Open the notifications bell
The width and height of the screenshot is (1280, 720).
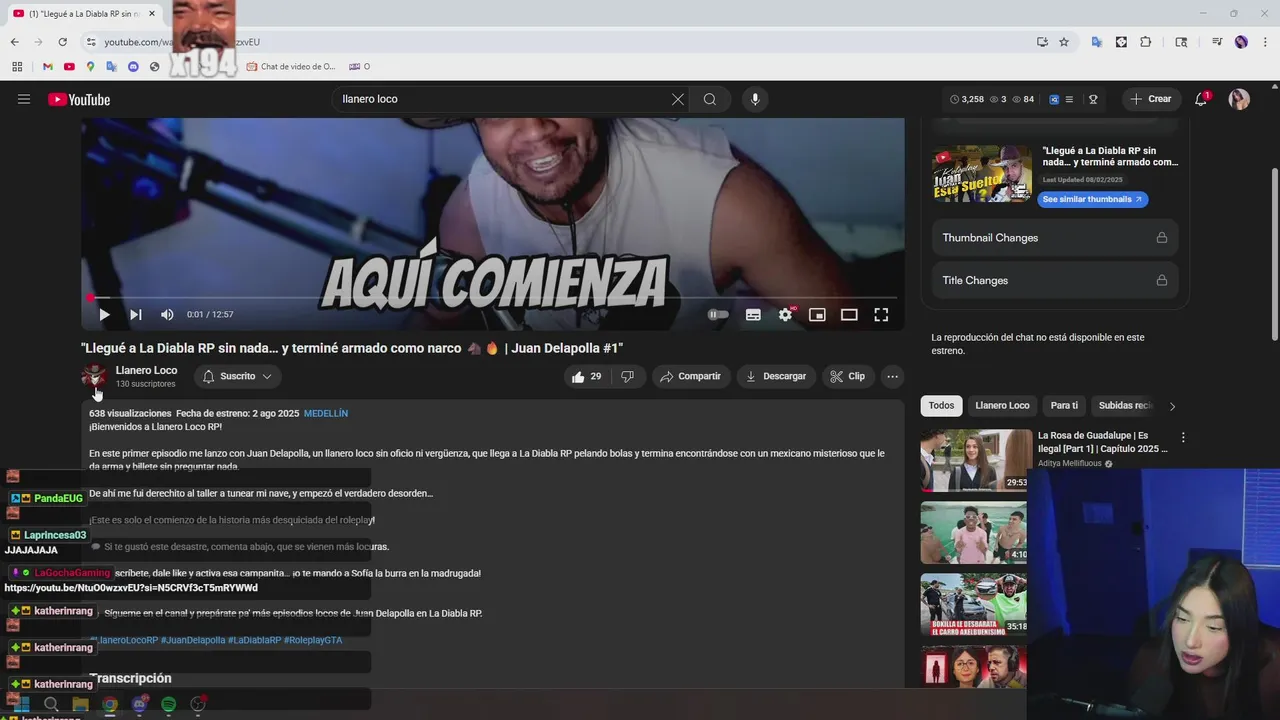click(1201, 99)
